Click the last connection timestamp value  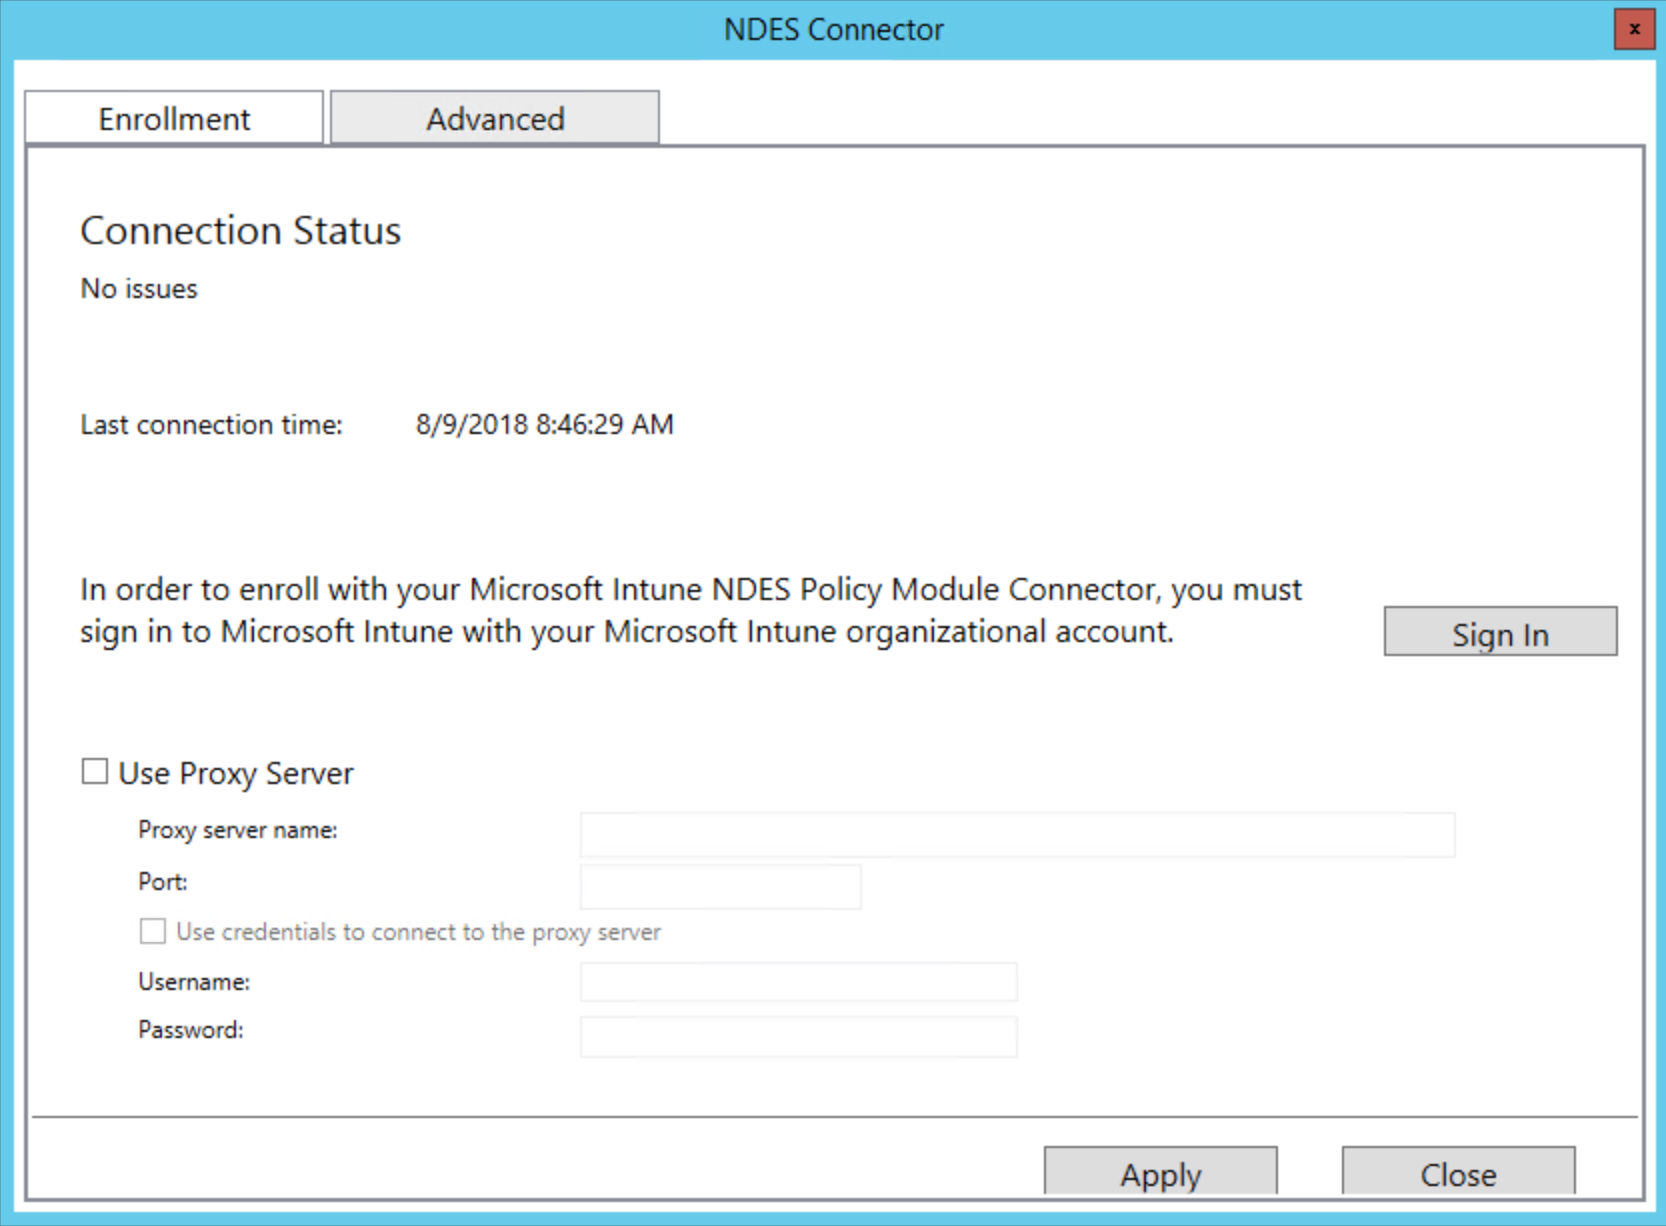pyautogui.click(x=544, y=425)
